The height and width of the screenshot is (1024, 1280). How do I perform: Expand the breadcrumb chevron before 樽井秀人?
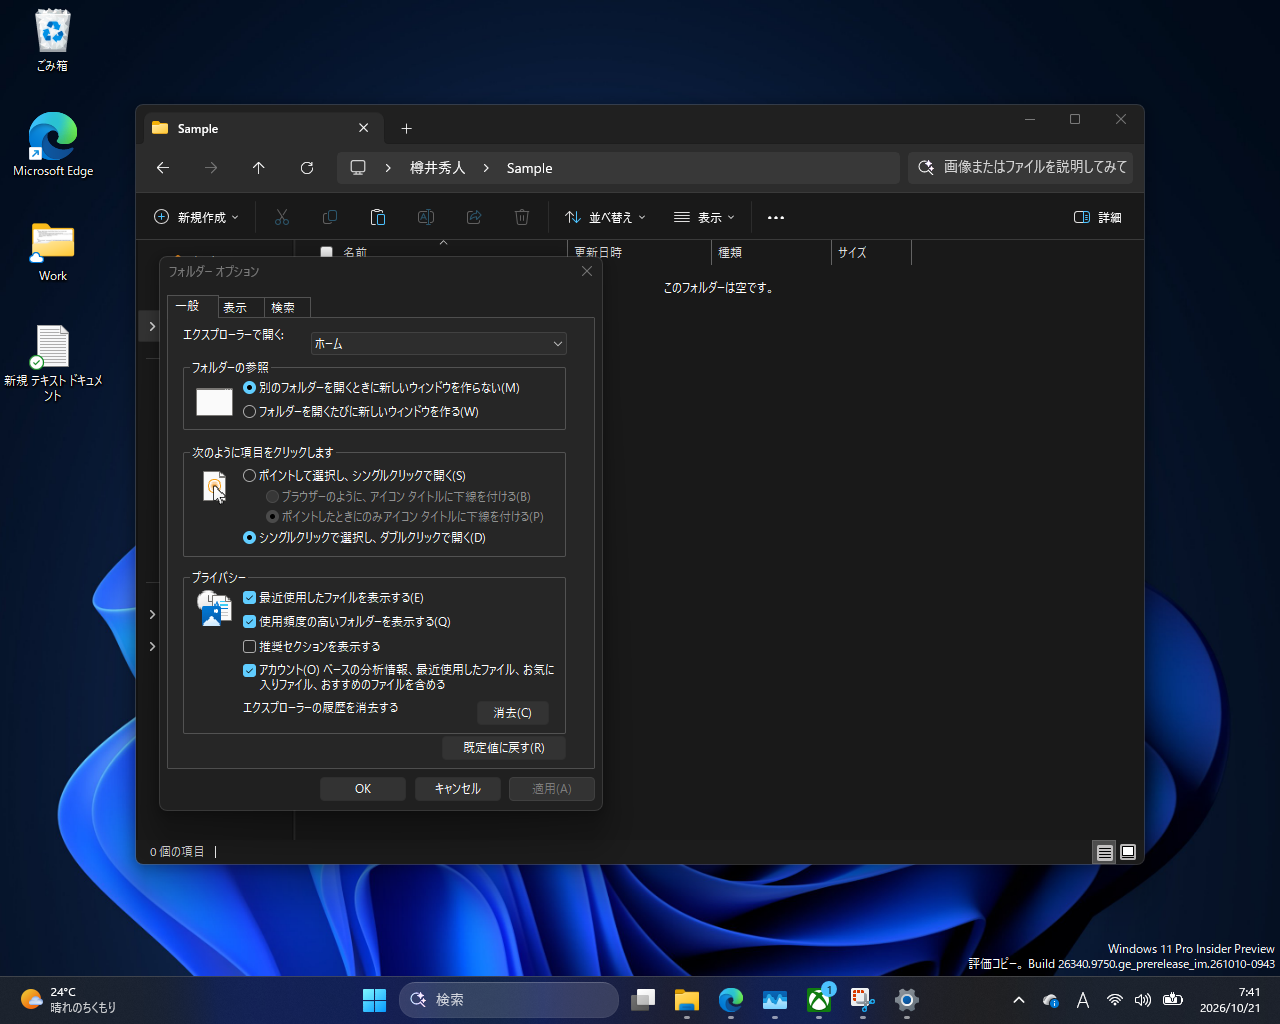point(388,168)
